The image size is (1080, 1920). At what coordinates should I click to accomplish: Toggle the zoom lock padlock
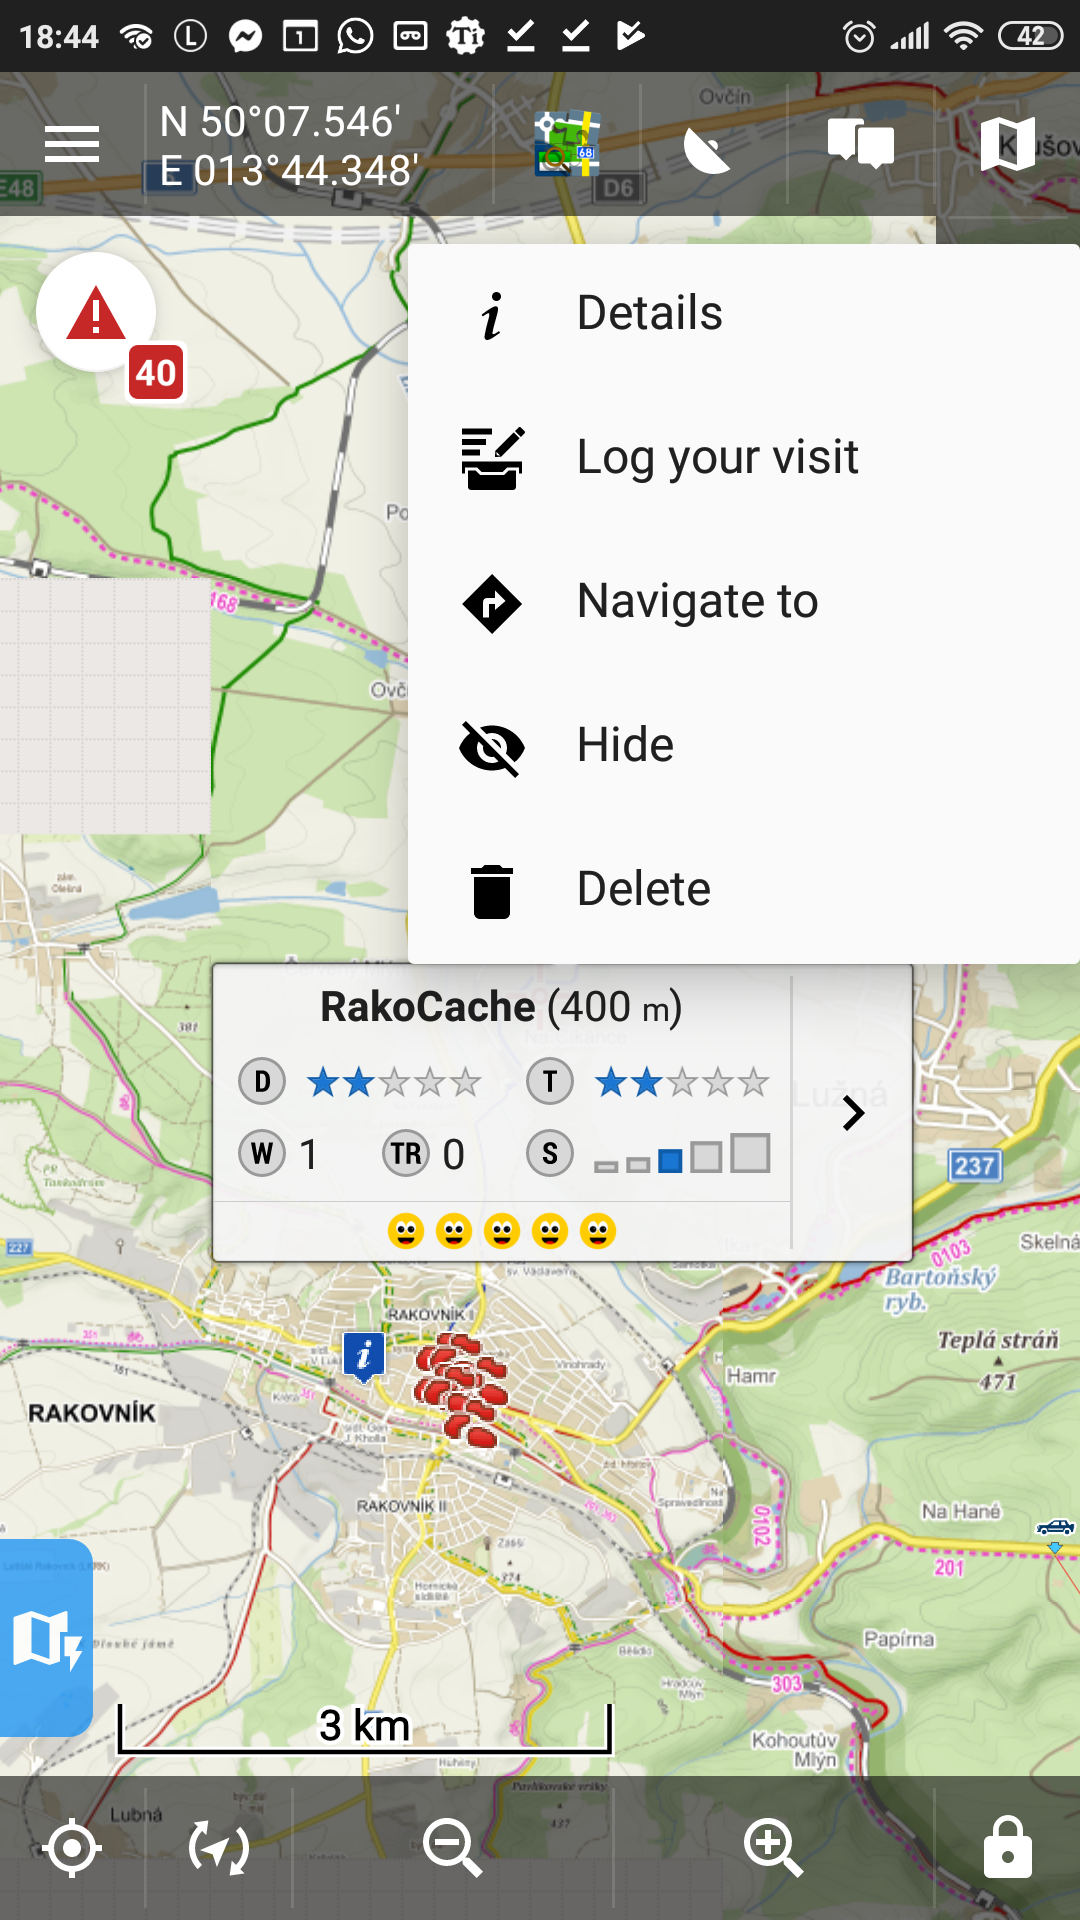[1007, 1848]
